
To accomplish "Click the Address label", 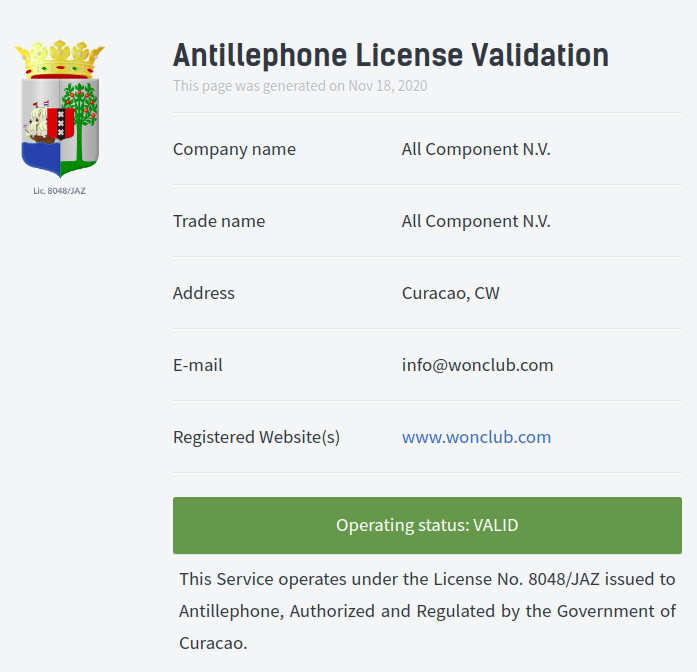I will [x=204, y=293].
